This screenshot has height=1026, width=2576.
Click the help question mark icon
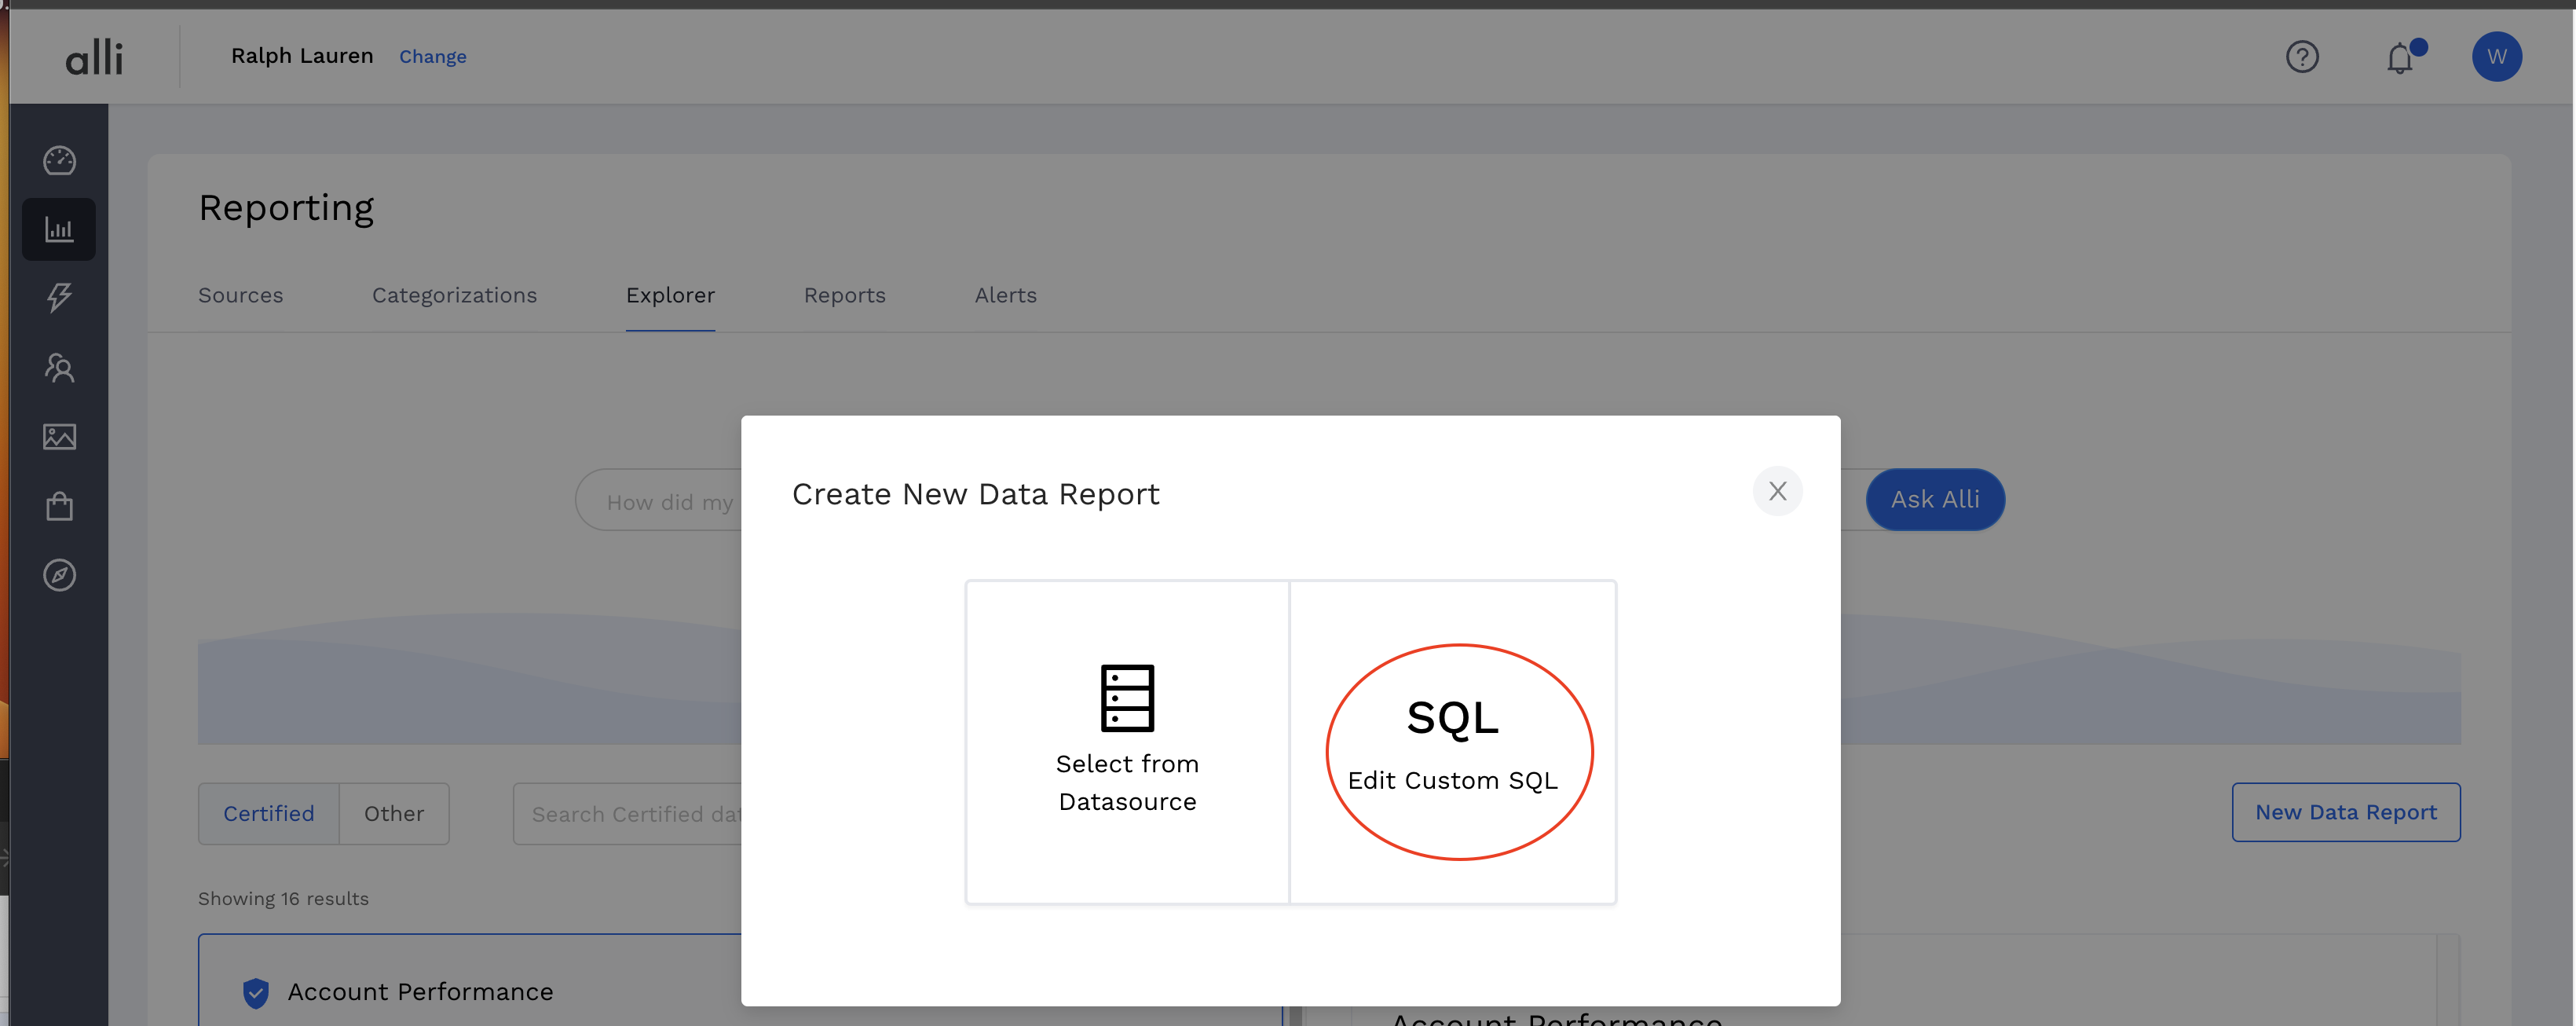tap(2301, 57)
